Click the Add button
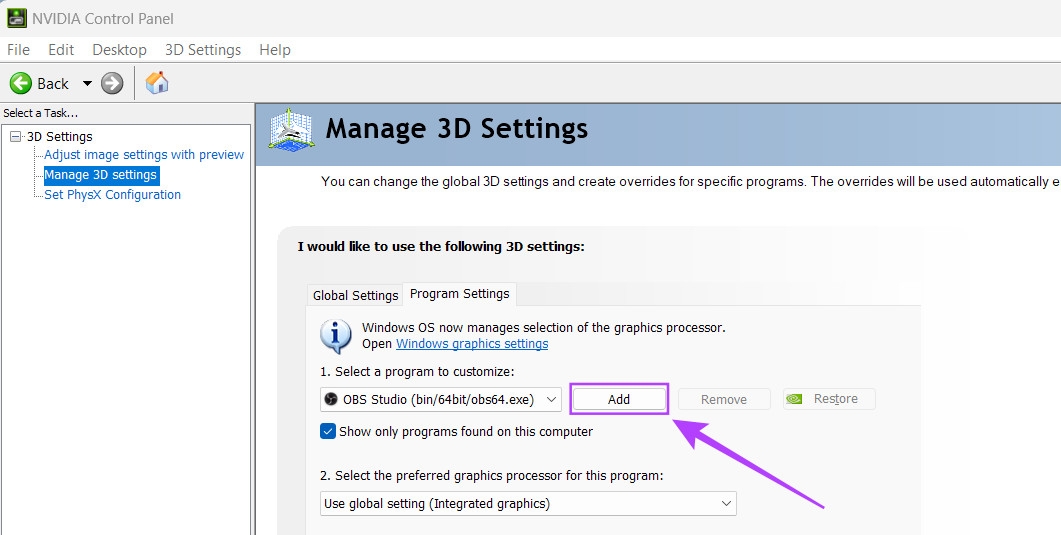The height and width of the screenshot is (535, 1061). pyautogui.click(x=619, y=399)
